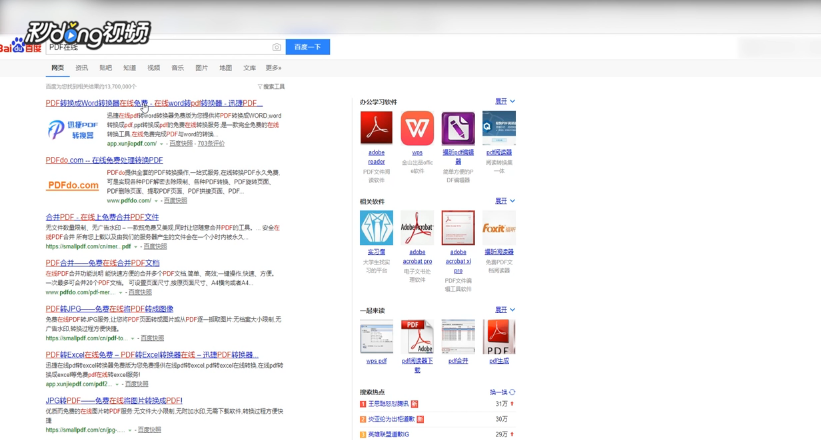Screen dimensions: 821x440
Task: Open the 实习僧 text link
Action: coord(376,252)
